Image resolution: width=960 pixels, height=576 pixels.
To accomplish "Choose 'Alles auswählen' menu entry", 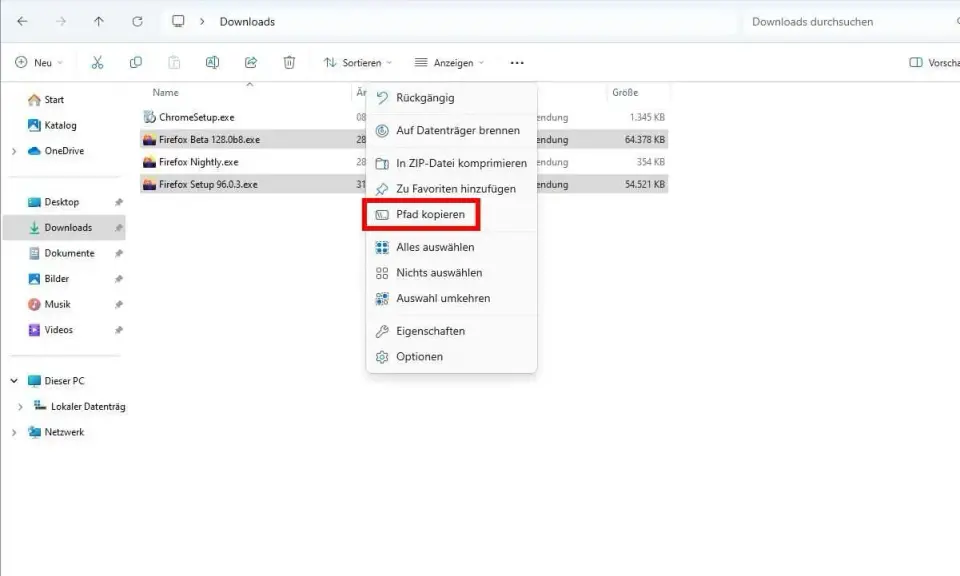I will pyautogui.click(x=451, y=247).
